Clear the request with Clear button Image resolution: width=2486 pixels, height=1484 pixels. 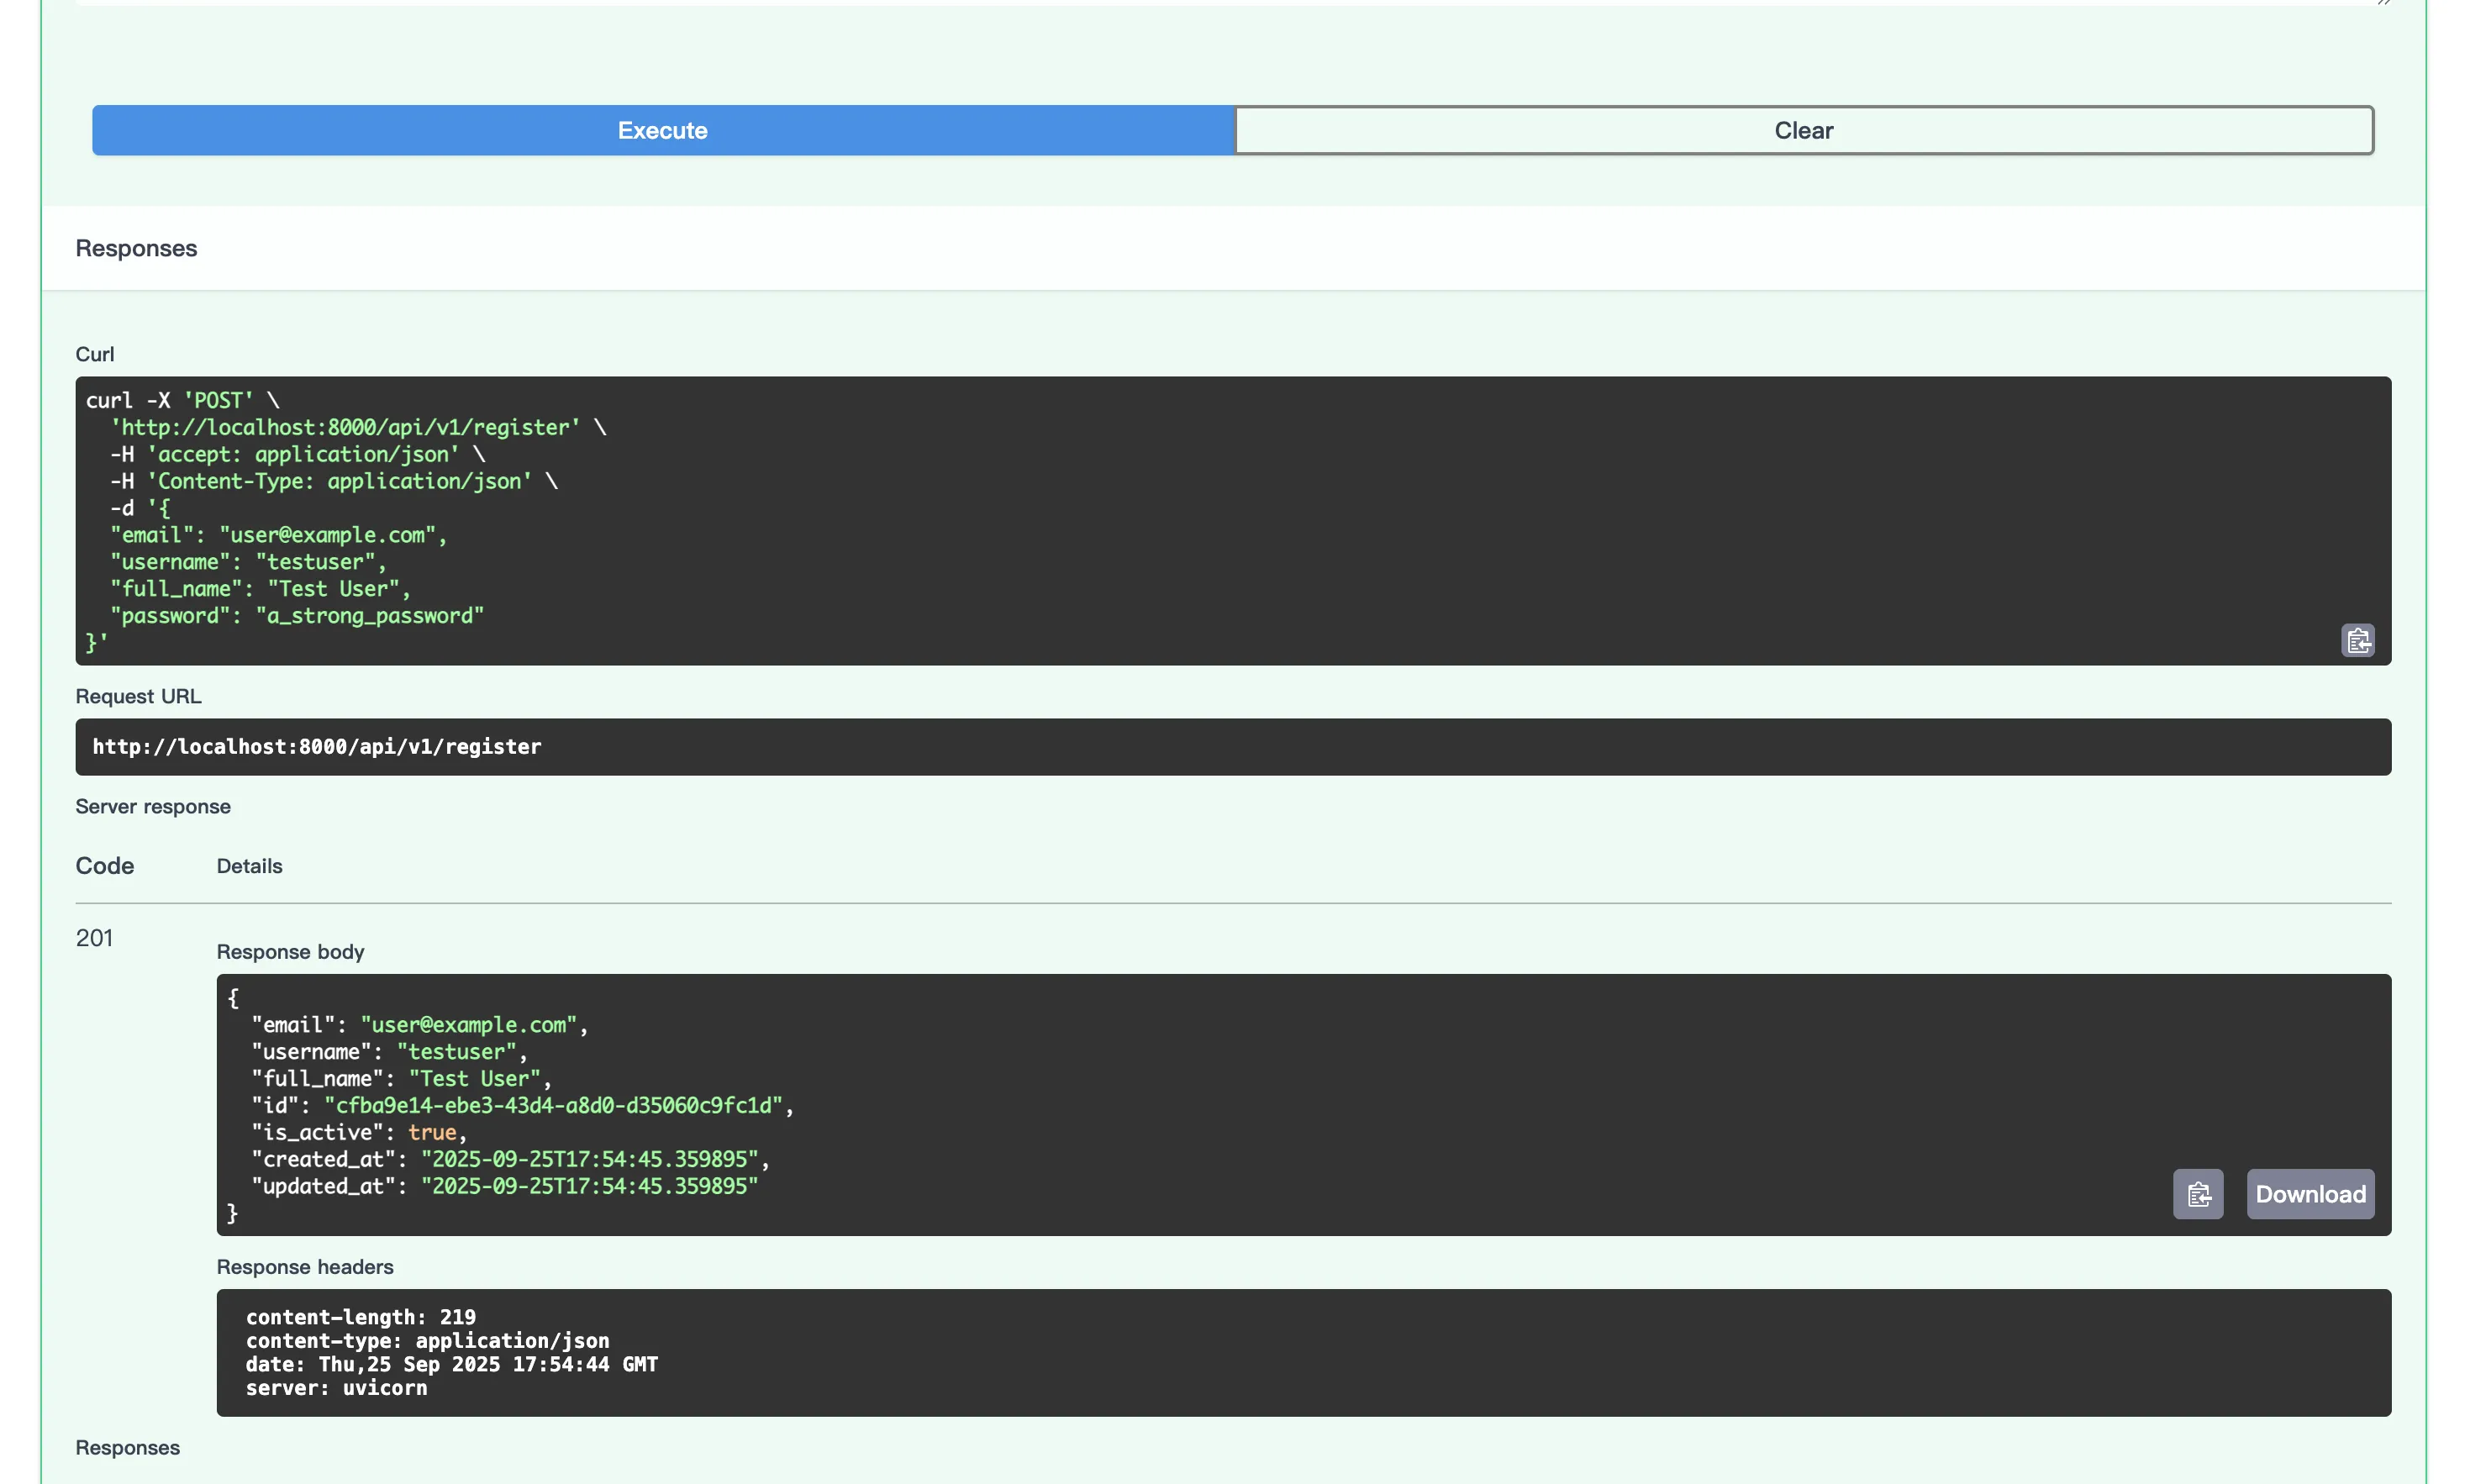coord(1803,130)
